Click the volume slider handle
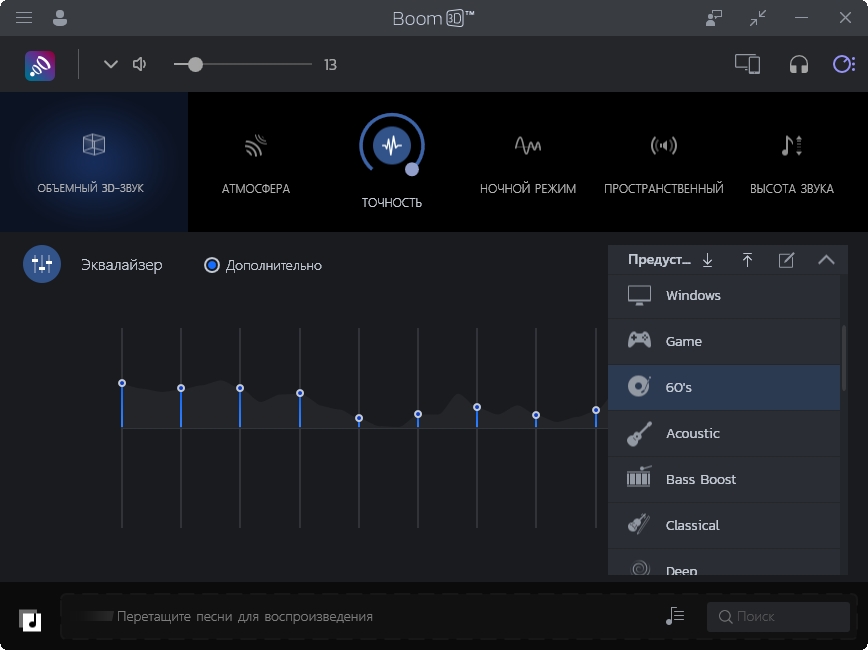 tap(195, 64)
